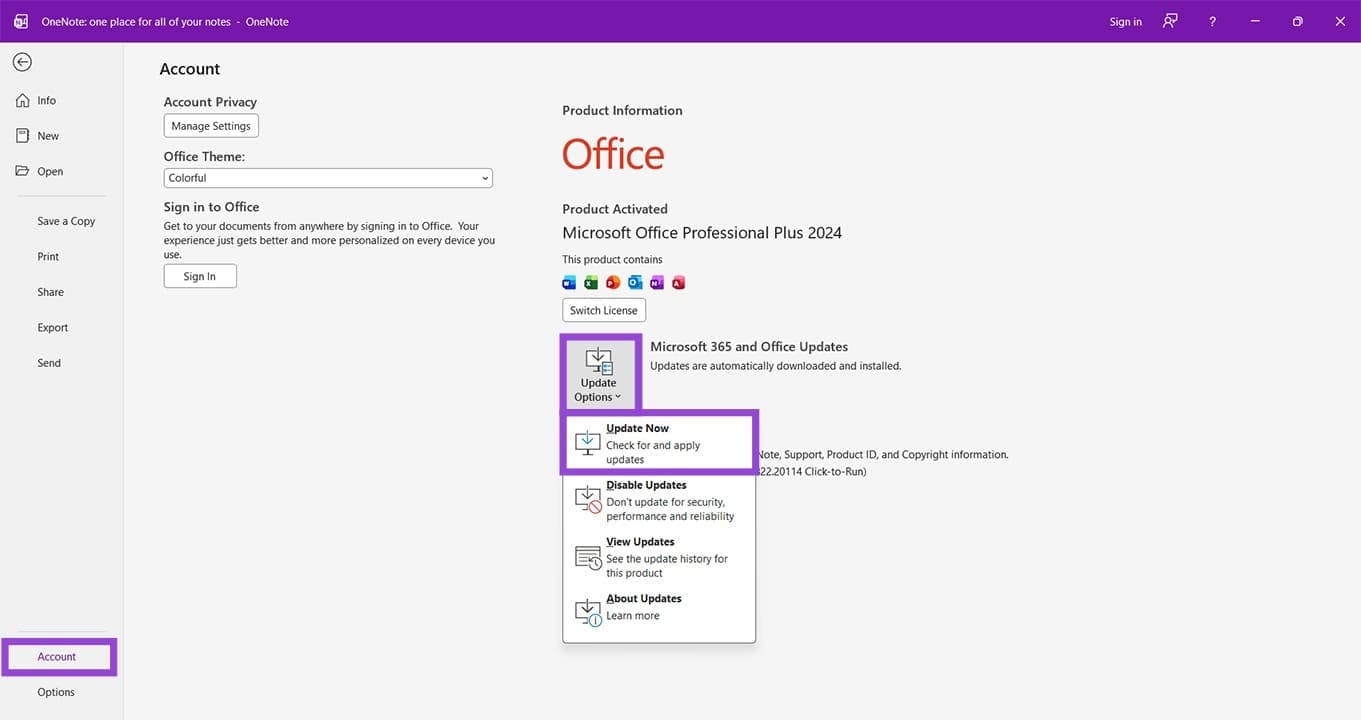The height and width of the screenshot is (720, 1361).
Task: Click the Help question mark icon
Action: pos(1211,20)
